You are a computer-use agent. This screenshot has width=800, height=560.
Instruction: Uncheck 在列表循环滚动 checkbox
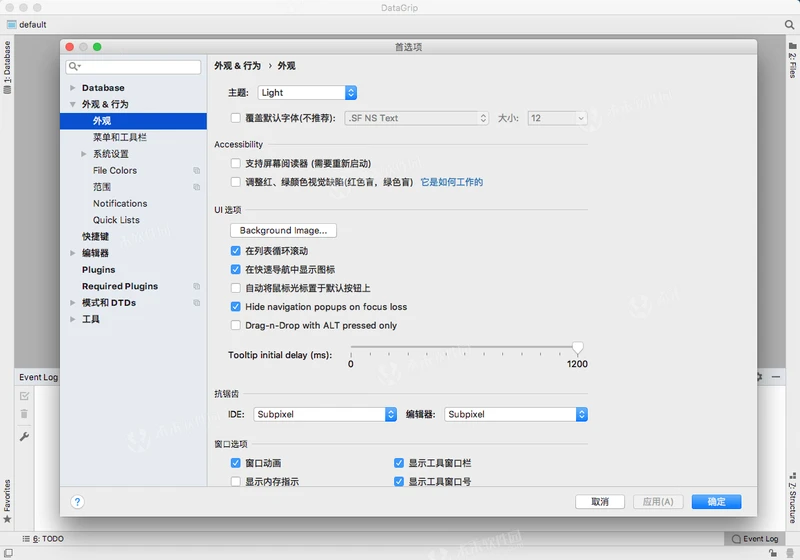pos(235,251)
